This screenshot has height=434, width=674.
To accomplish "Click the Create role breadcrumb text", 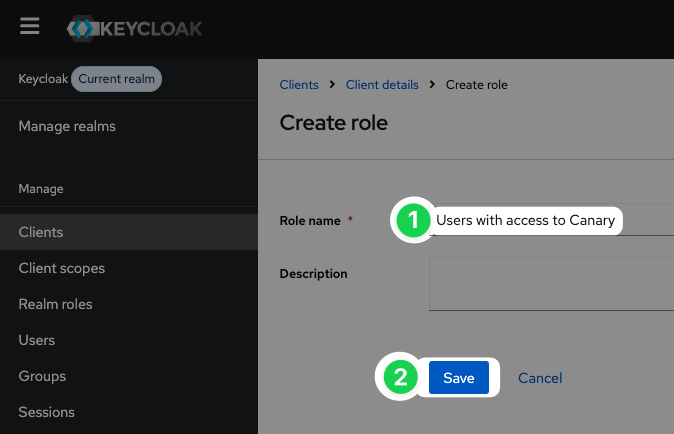I will [476, 85].
